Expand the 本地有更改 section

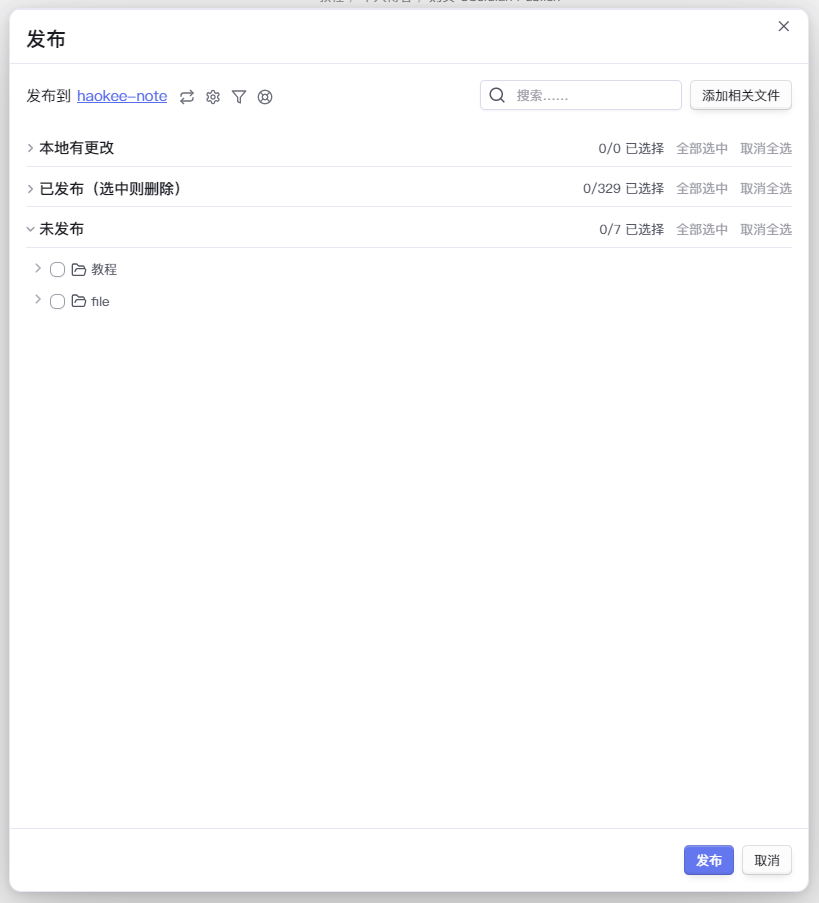tap(31, 148)
